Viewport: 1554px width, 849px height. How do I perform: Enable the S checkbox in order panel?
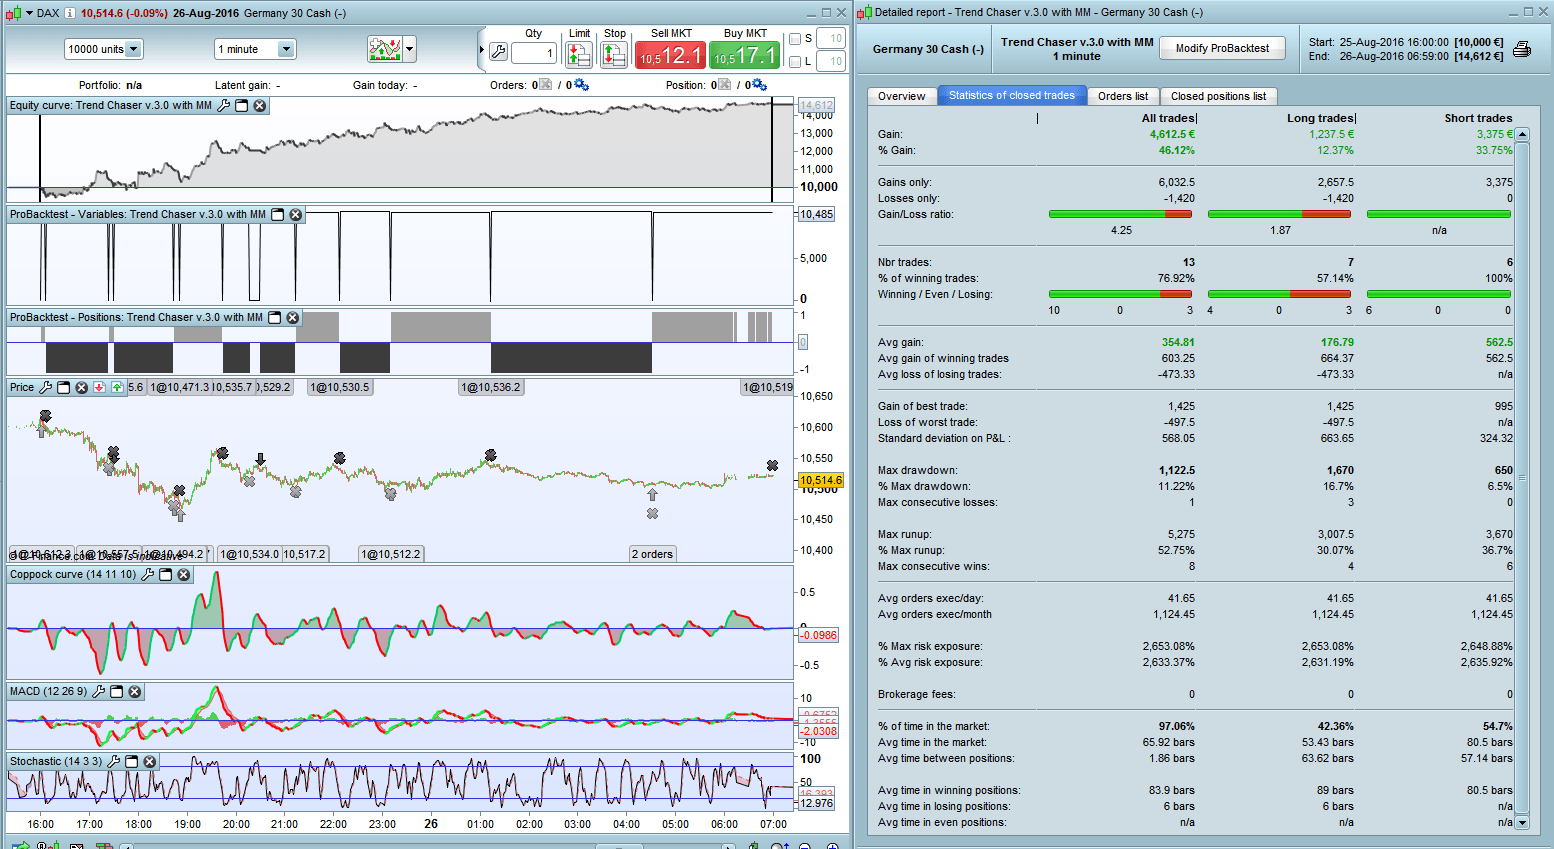click(x=795, y=39)
